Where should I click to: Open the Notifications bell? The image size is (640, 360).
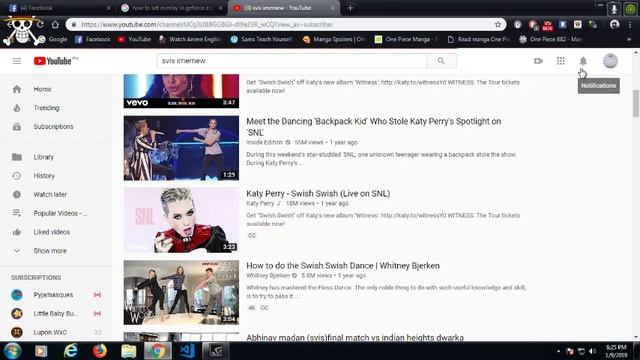(x=583, y=61)
